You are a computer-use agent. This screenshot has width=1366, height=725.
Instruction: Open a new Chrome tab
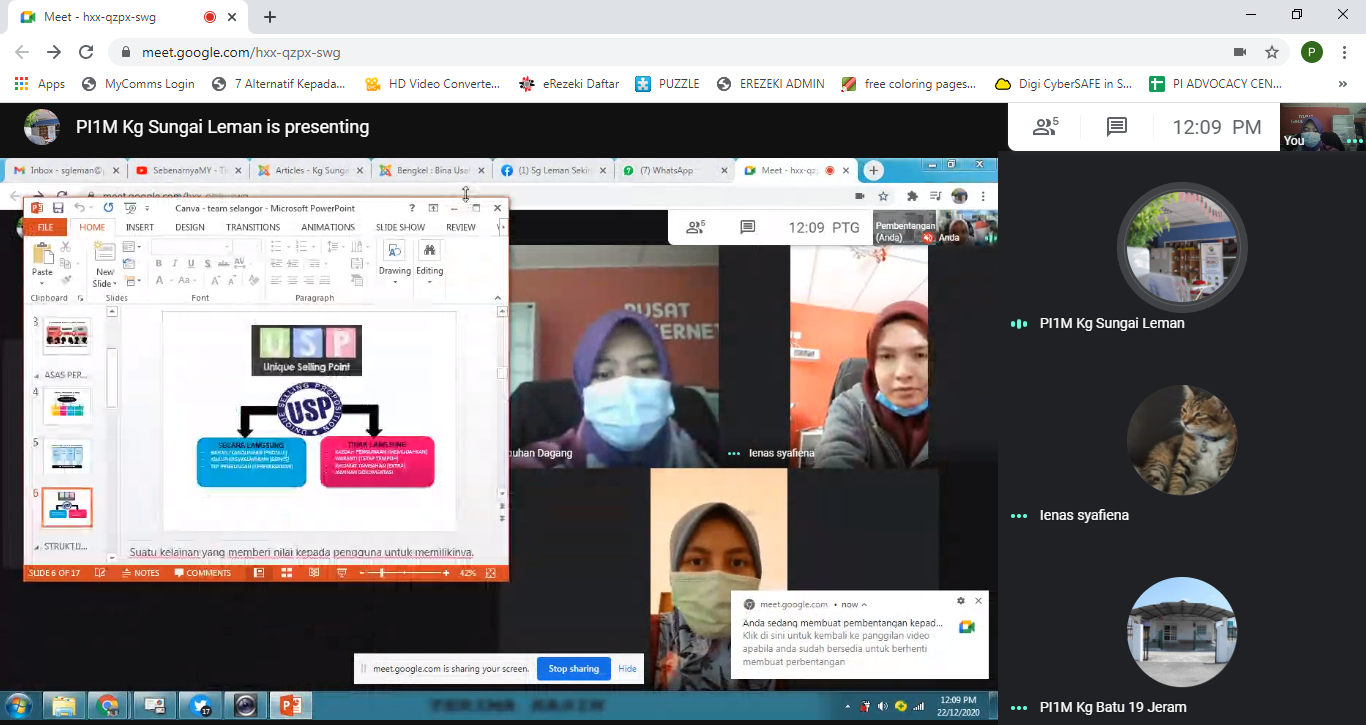[270, 17]
